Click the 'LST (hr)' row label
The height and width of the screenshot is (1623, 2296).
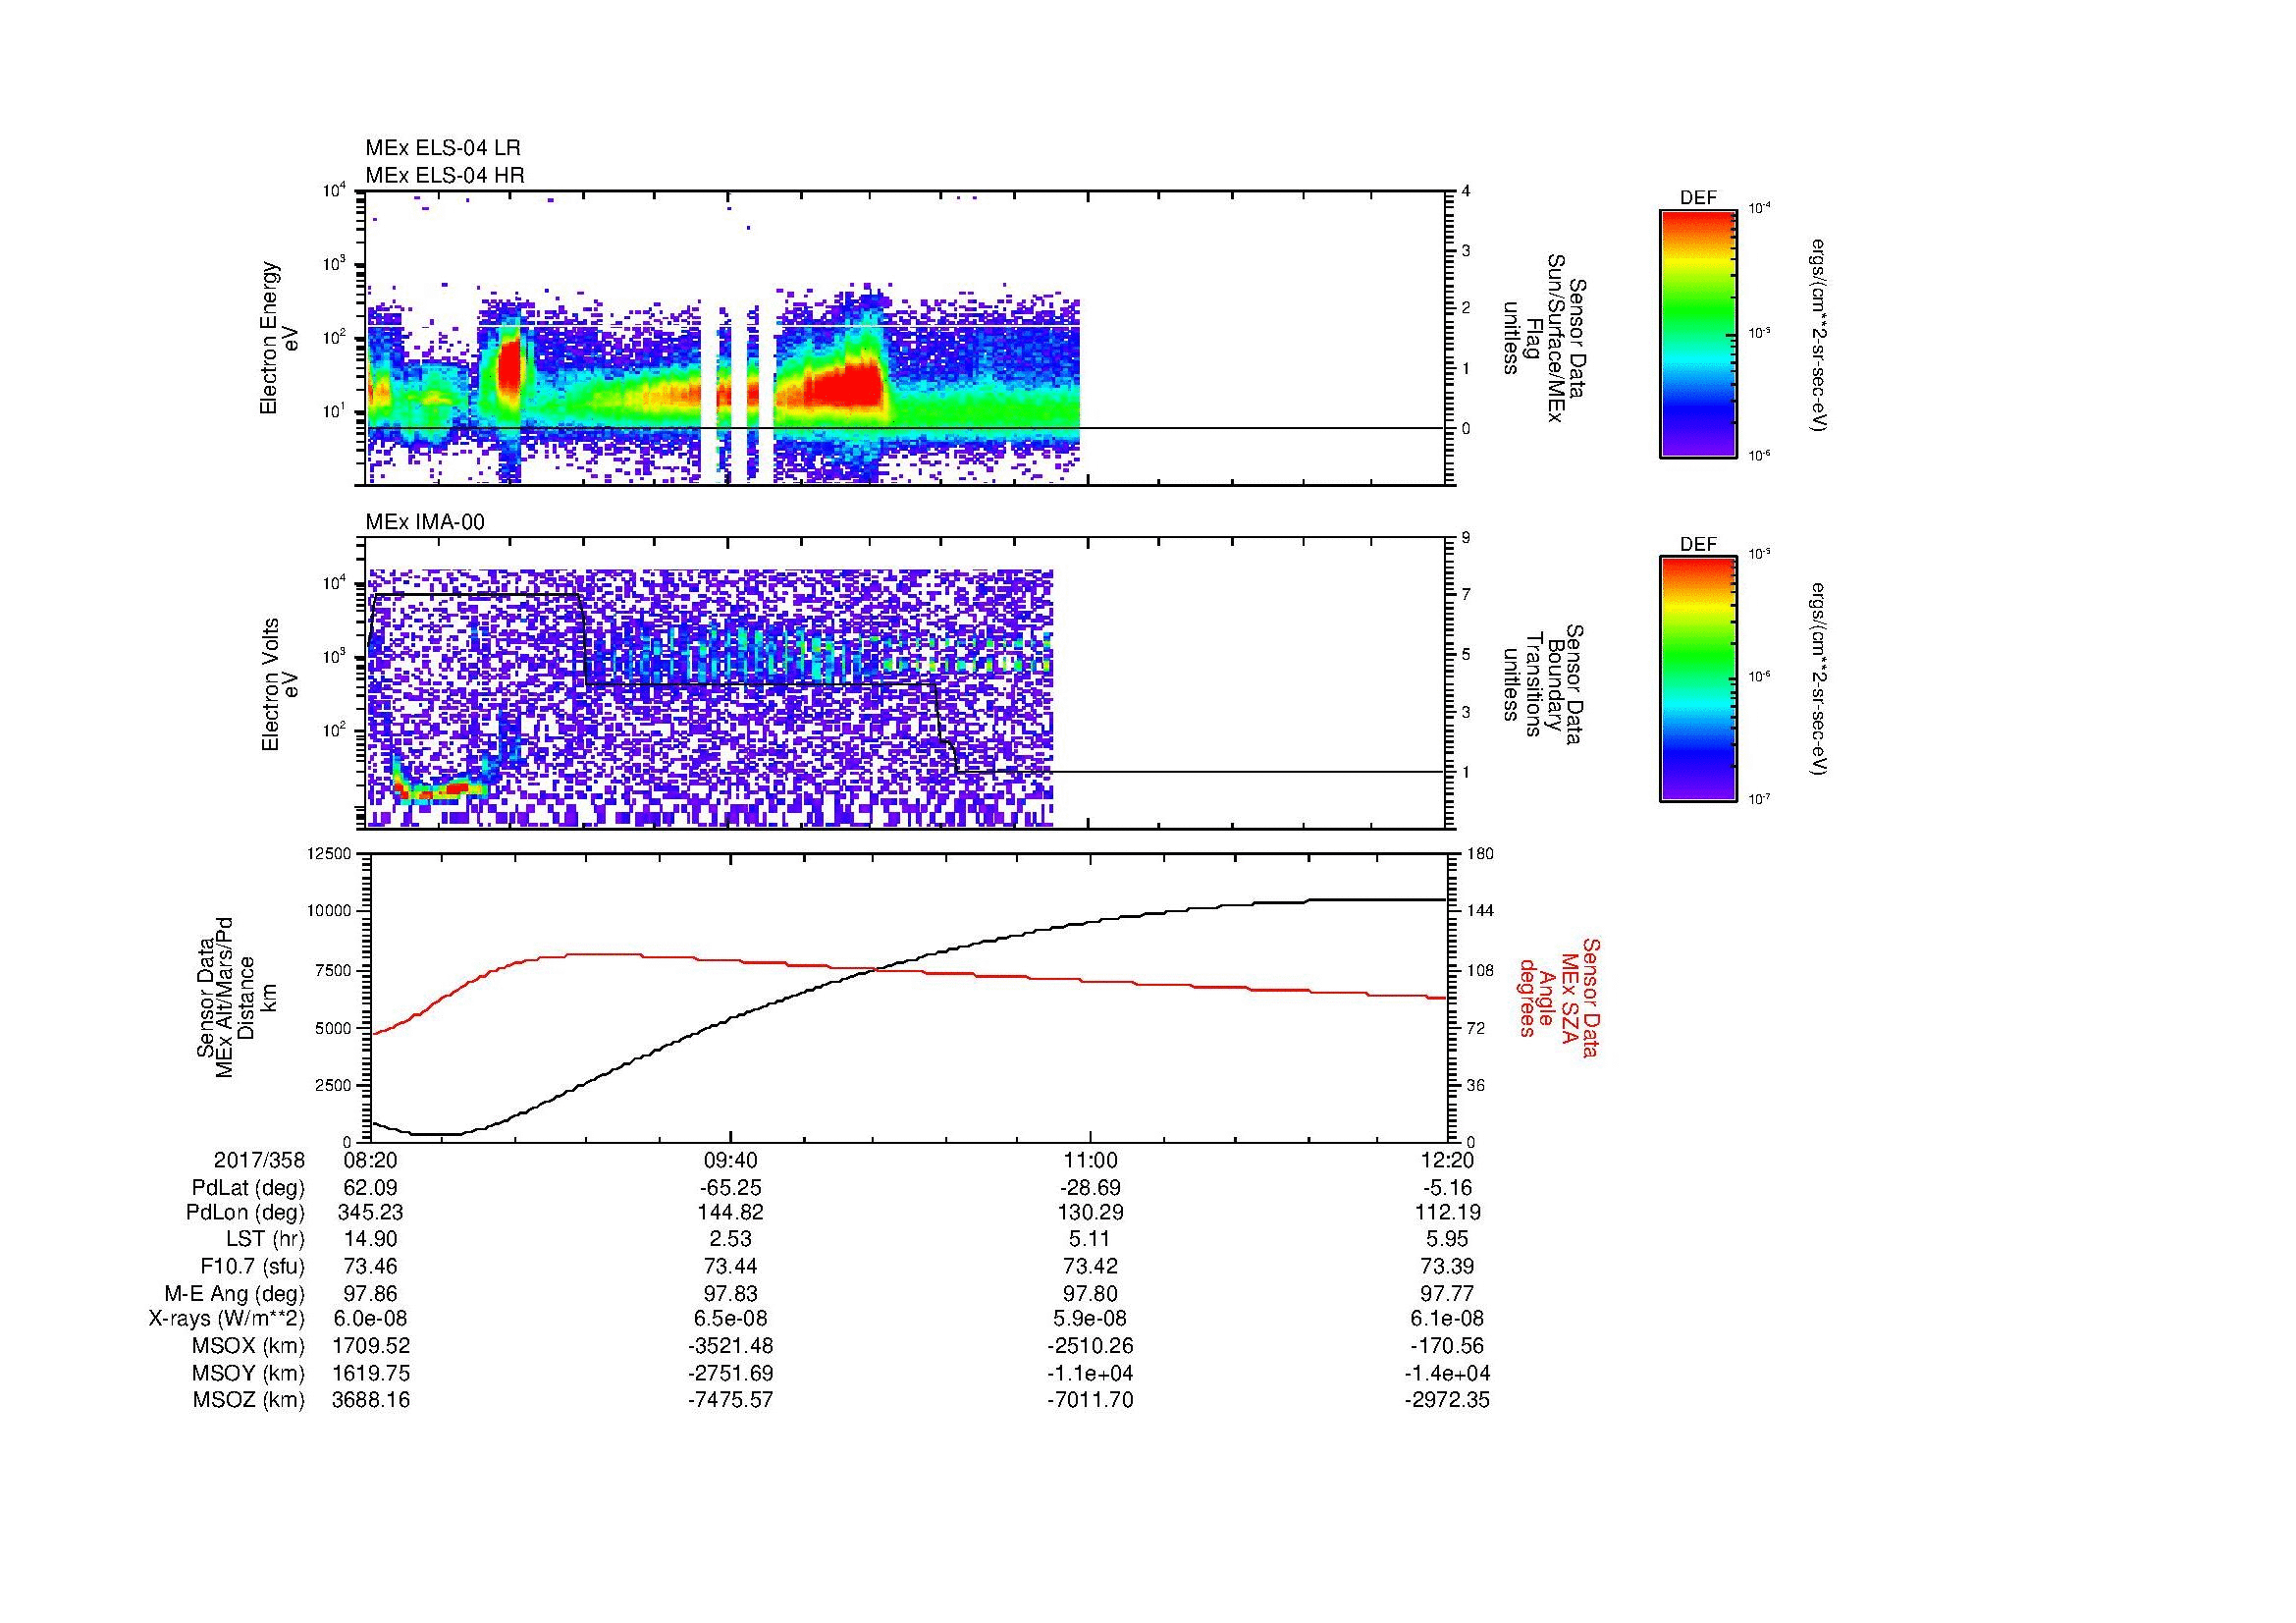coord(265,1239)
